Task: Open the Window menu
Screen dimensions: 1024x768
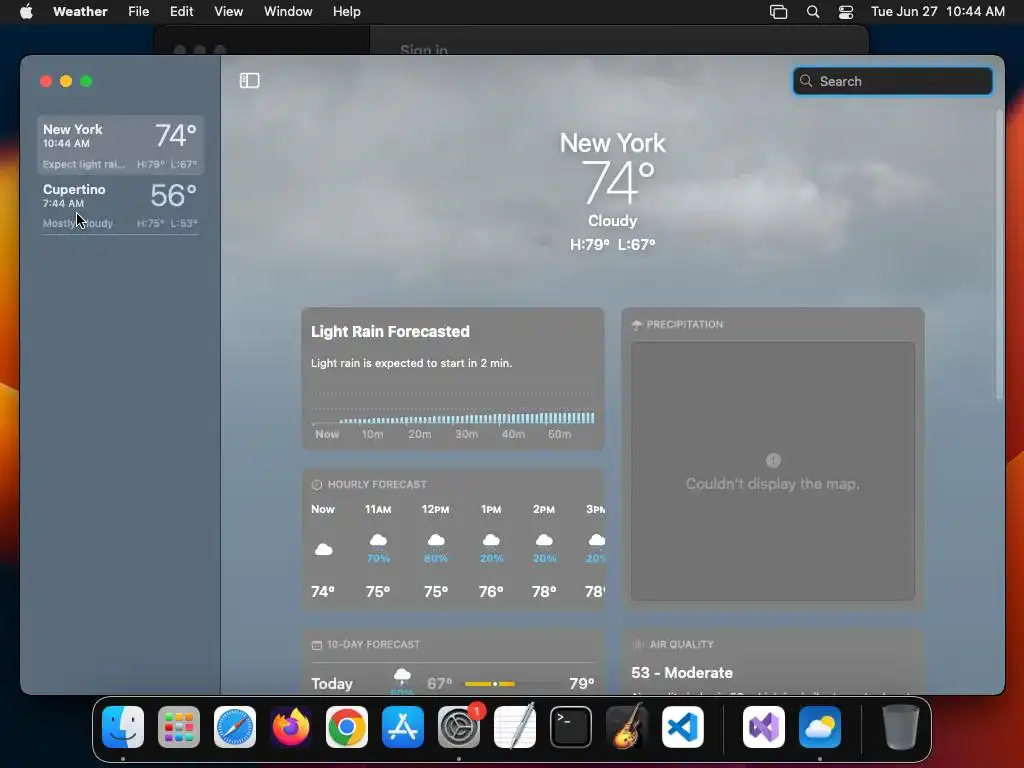Action: pyautogui.click(x=288, y=11)
